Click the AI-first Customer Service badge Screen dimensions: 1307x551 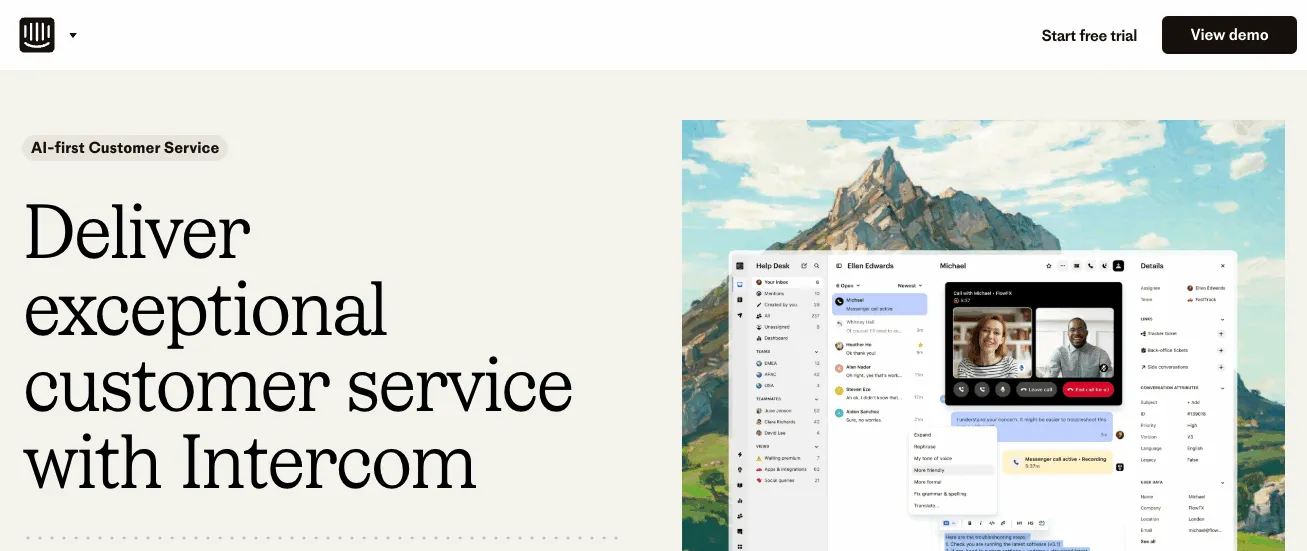(x=125, y=148)
